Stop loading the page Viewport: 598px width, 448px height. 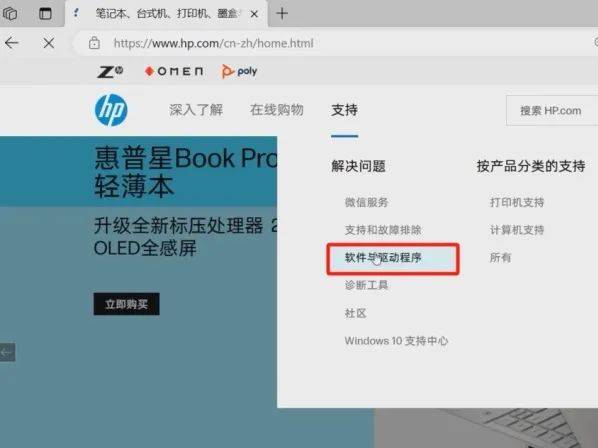click(48, 43)
